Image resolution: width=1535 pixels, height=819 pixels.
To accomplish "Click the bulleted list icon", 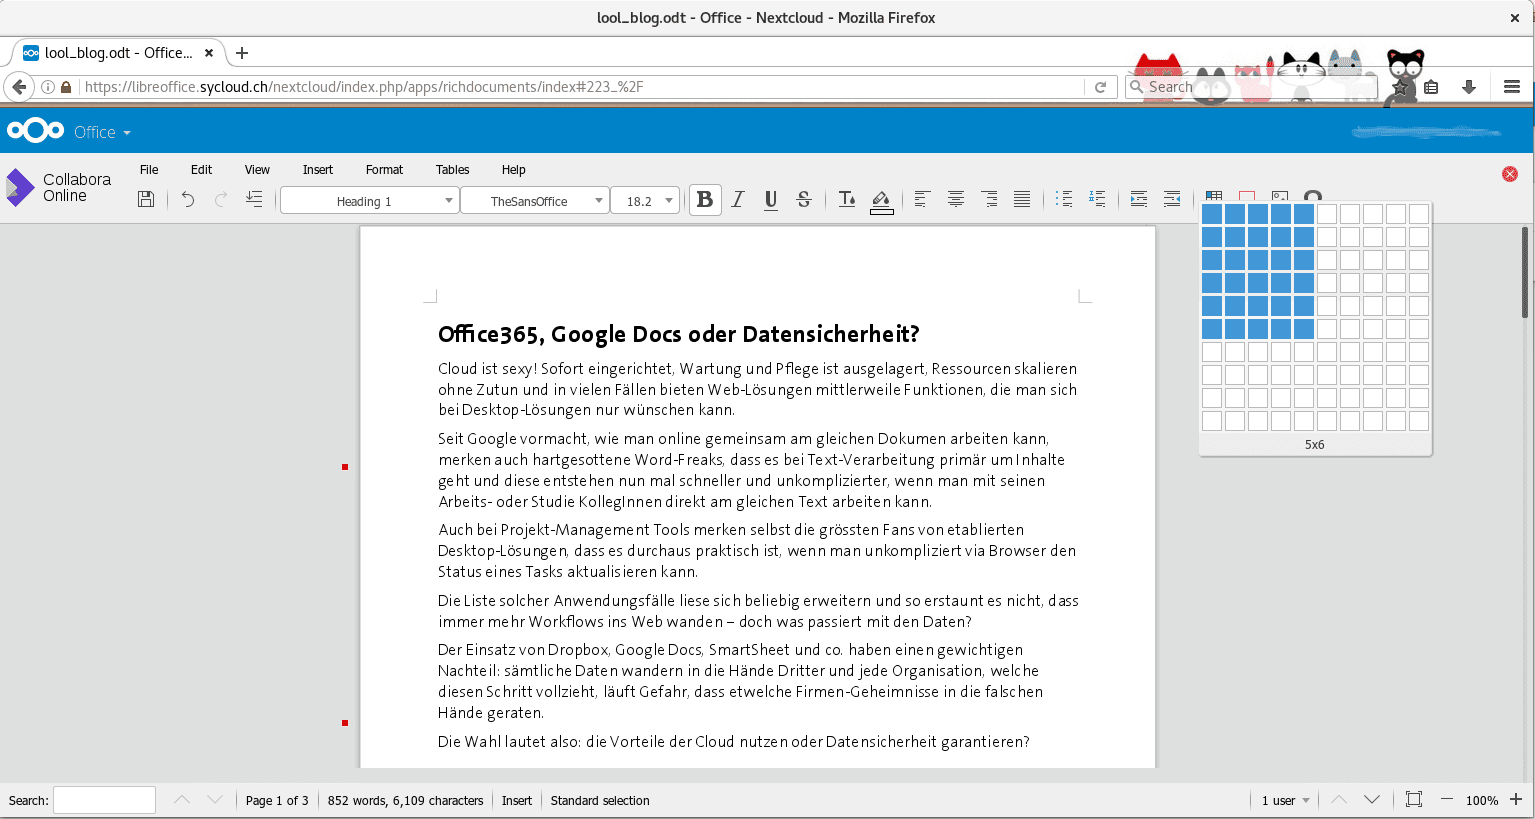I will point(1064,200).
